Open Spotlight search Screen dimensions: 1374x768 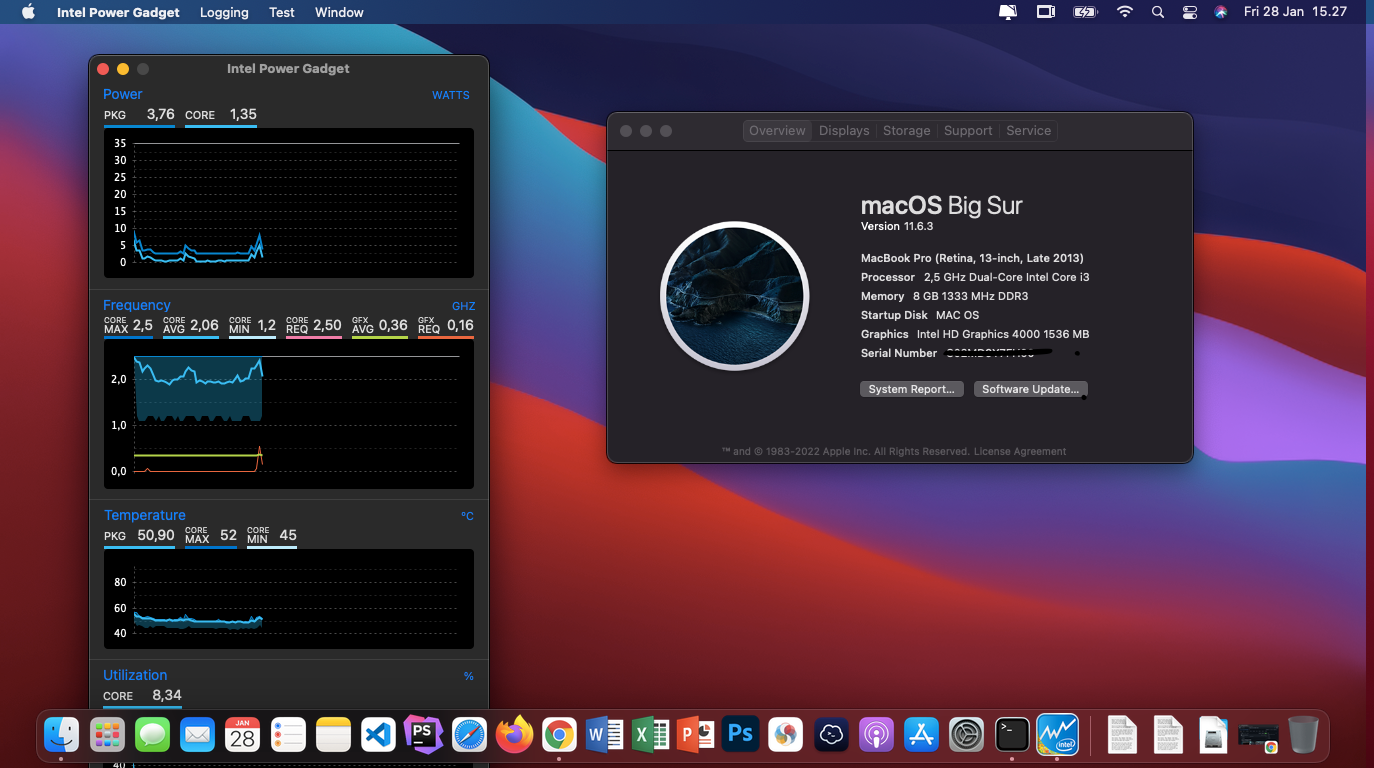point(1157,12)
